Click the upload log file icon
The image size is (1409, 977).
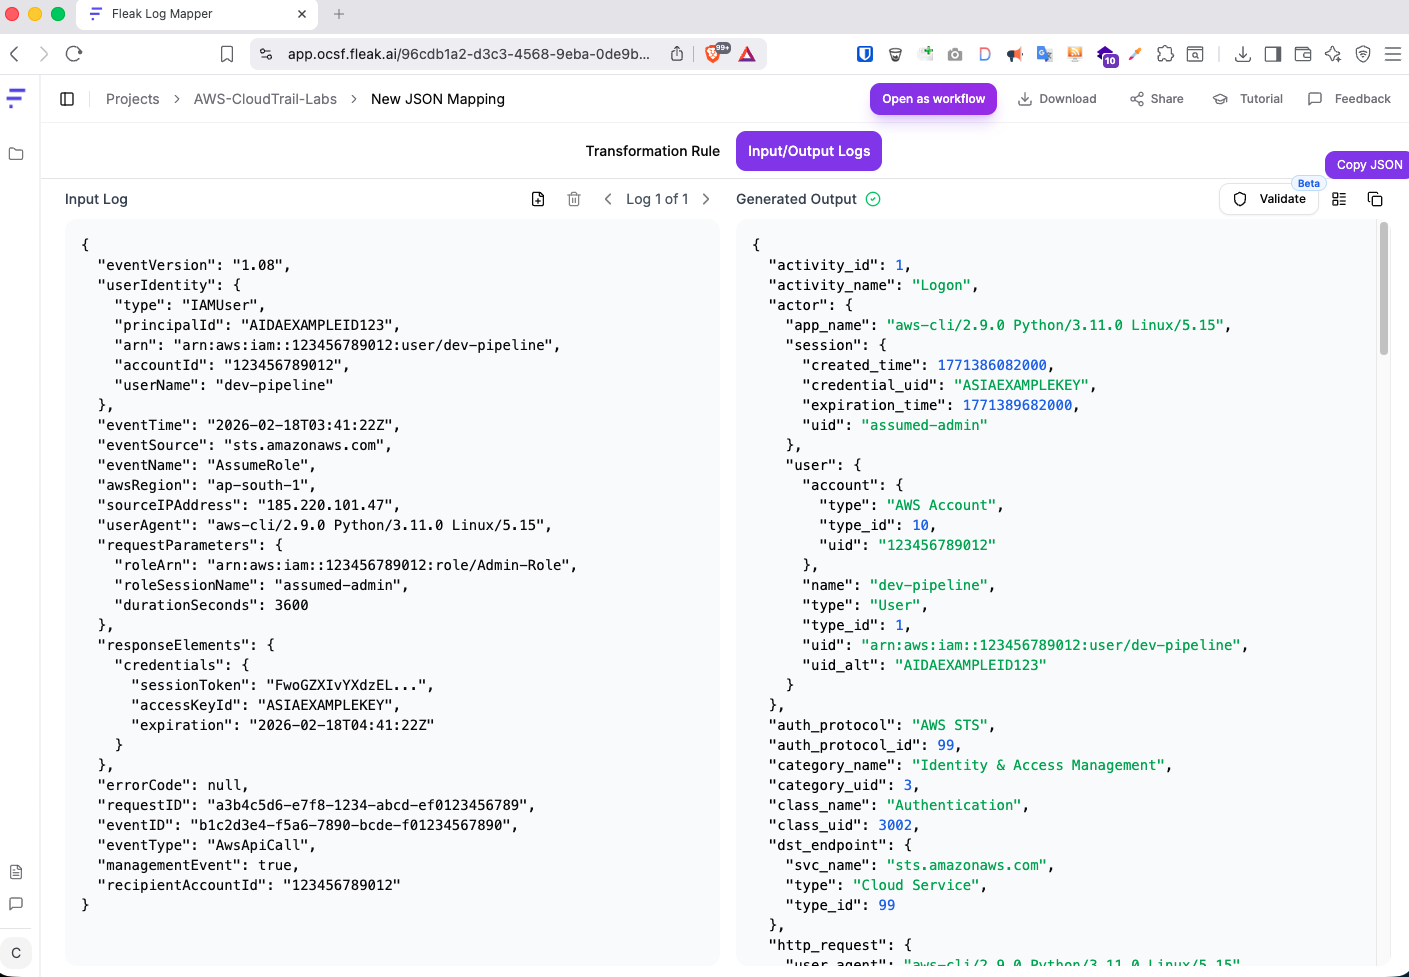click(538, 199)
